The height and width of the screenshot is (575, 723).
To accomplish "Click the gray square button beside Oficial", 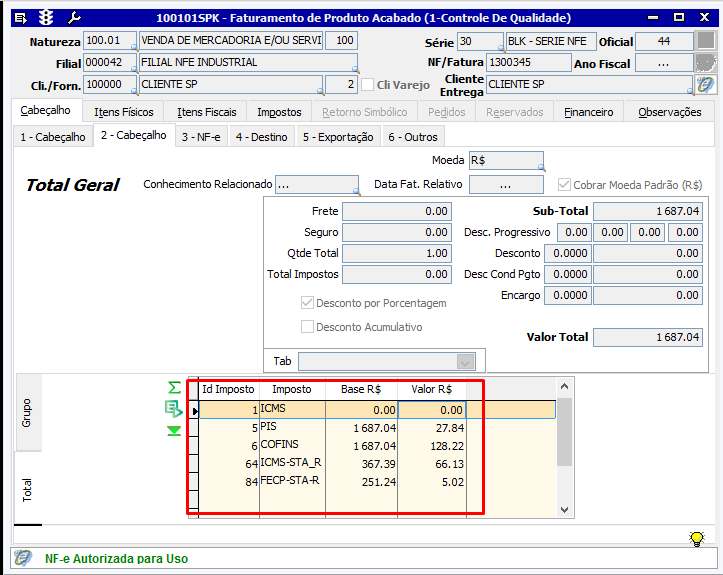I will click(x=706, y=41).
